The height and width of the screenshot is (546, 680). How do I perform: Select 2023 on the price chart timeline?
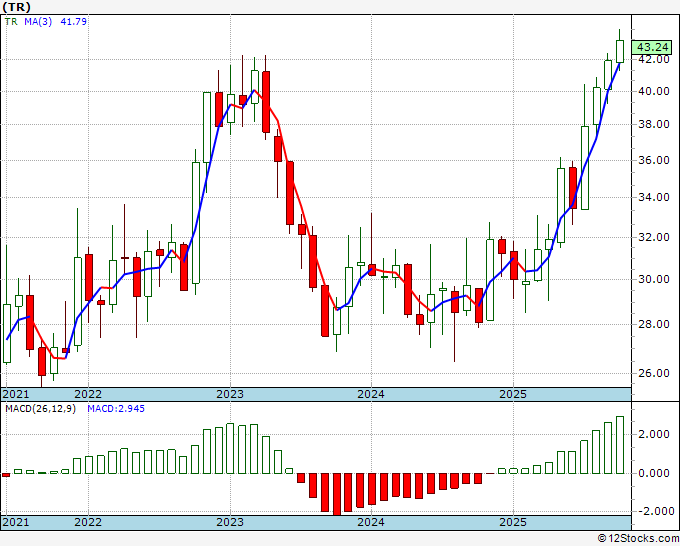pyautogui.click(x=230, y=394)
